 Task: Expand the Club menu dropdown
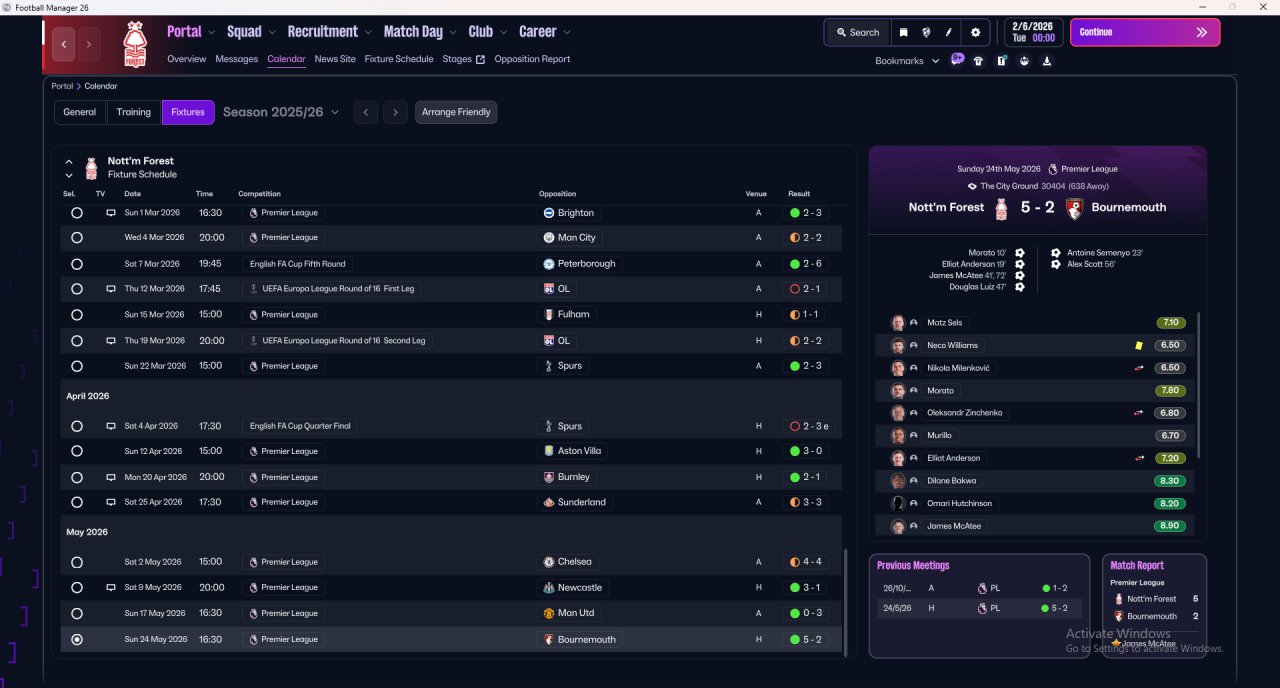coord(503,33)
